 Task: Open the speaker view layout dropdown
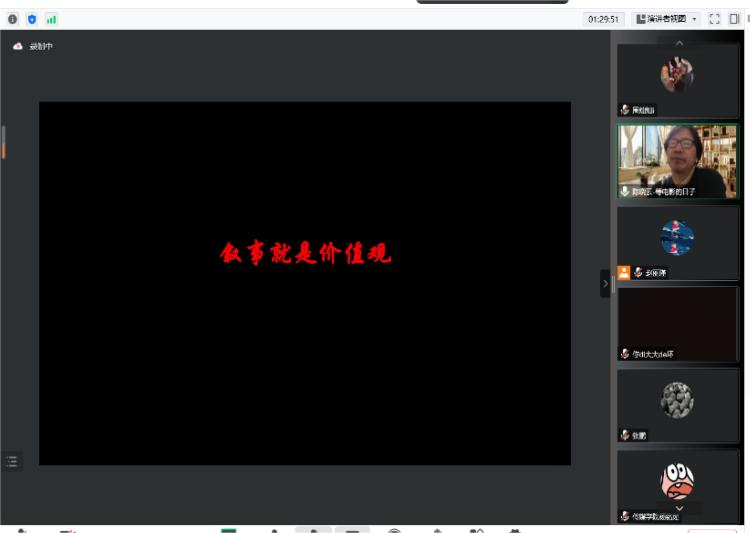tap(667, 19)
